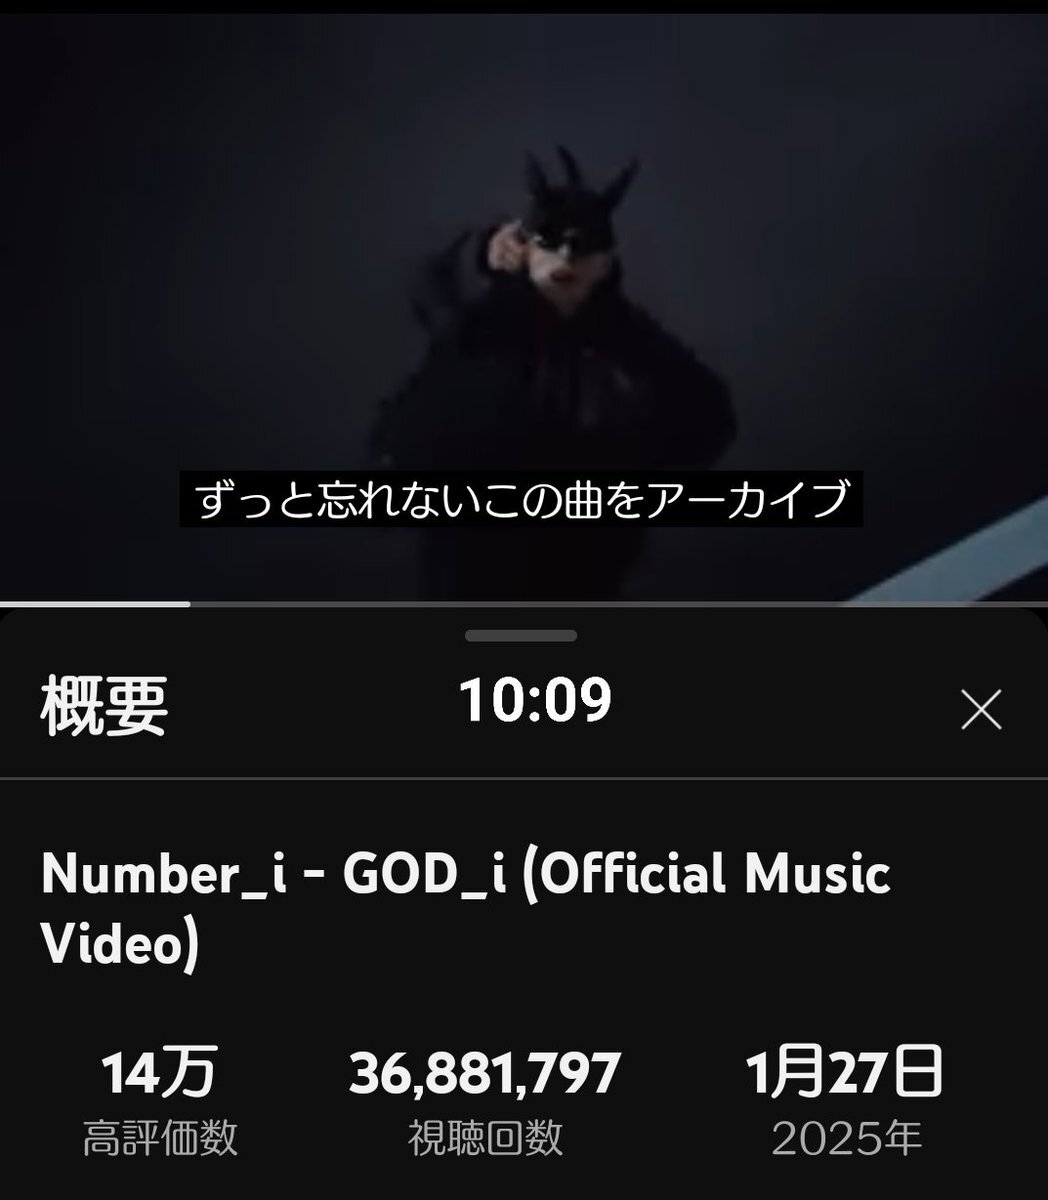The width and height of the screenshot is (1048, 1200).
Task: Click the played portion of the progress bar
Action: (95, 604)
